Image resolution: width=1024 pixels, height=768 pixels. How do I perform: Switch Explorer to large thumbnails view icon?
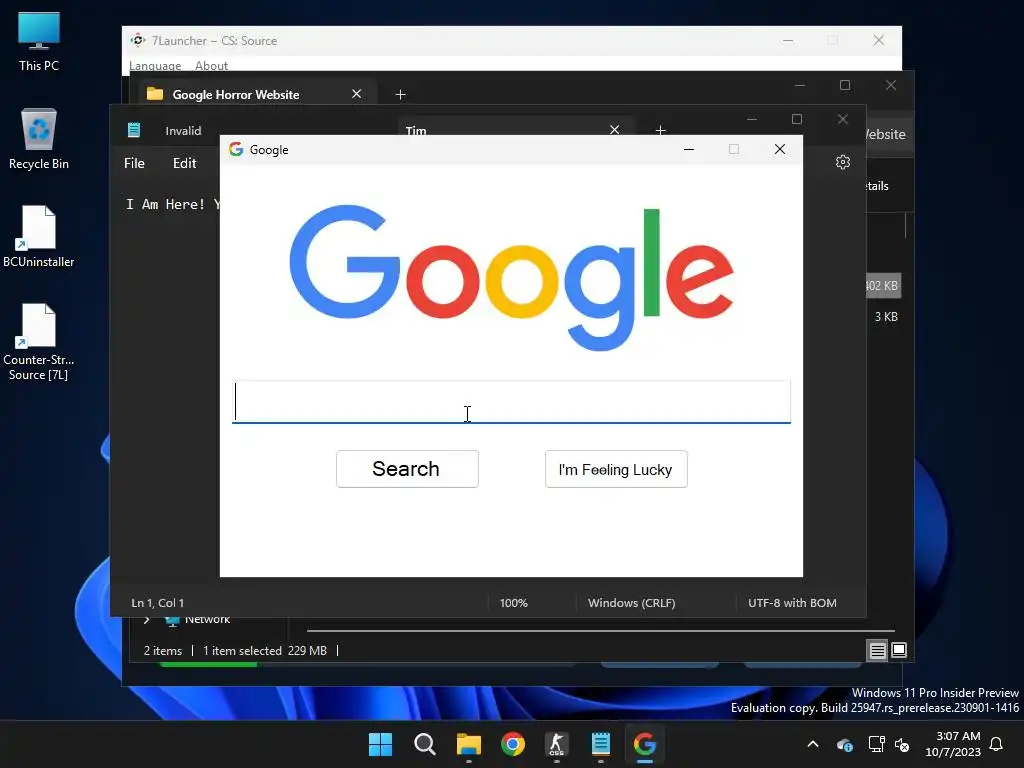click(899, 650)
